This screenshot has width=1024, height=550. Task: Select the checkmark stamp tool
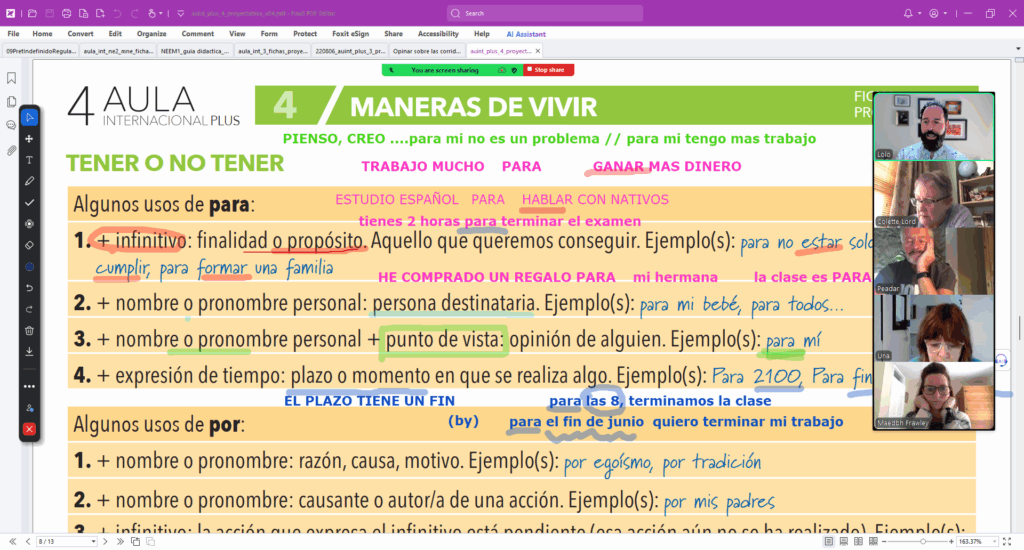29,202
